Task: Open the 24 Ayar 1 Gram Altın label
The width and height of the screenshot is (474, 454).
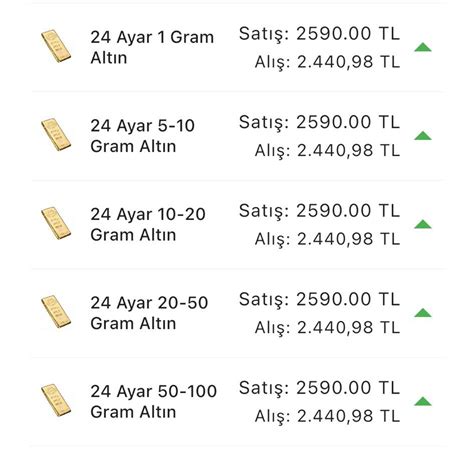Action: coord(152,47)
